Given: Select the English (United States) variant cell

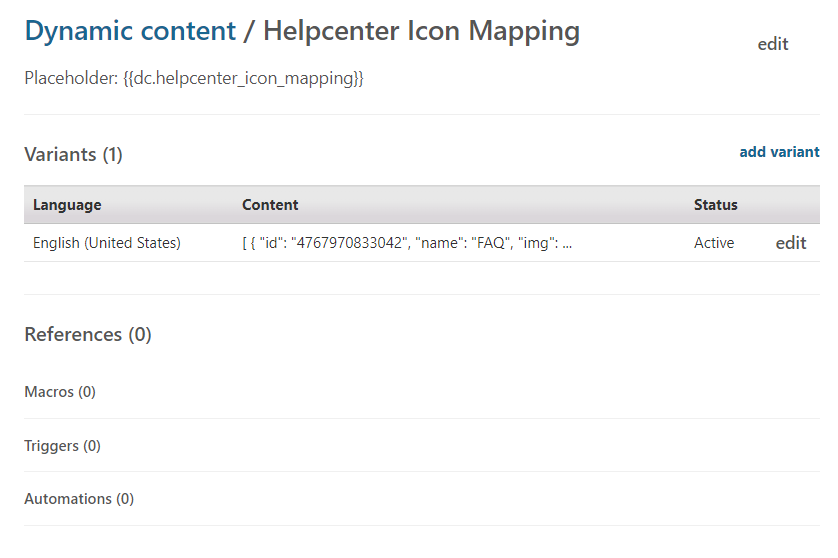Looking at the screenshot, I should pyautogui.click(x=107, y=243).
